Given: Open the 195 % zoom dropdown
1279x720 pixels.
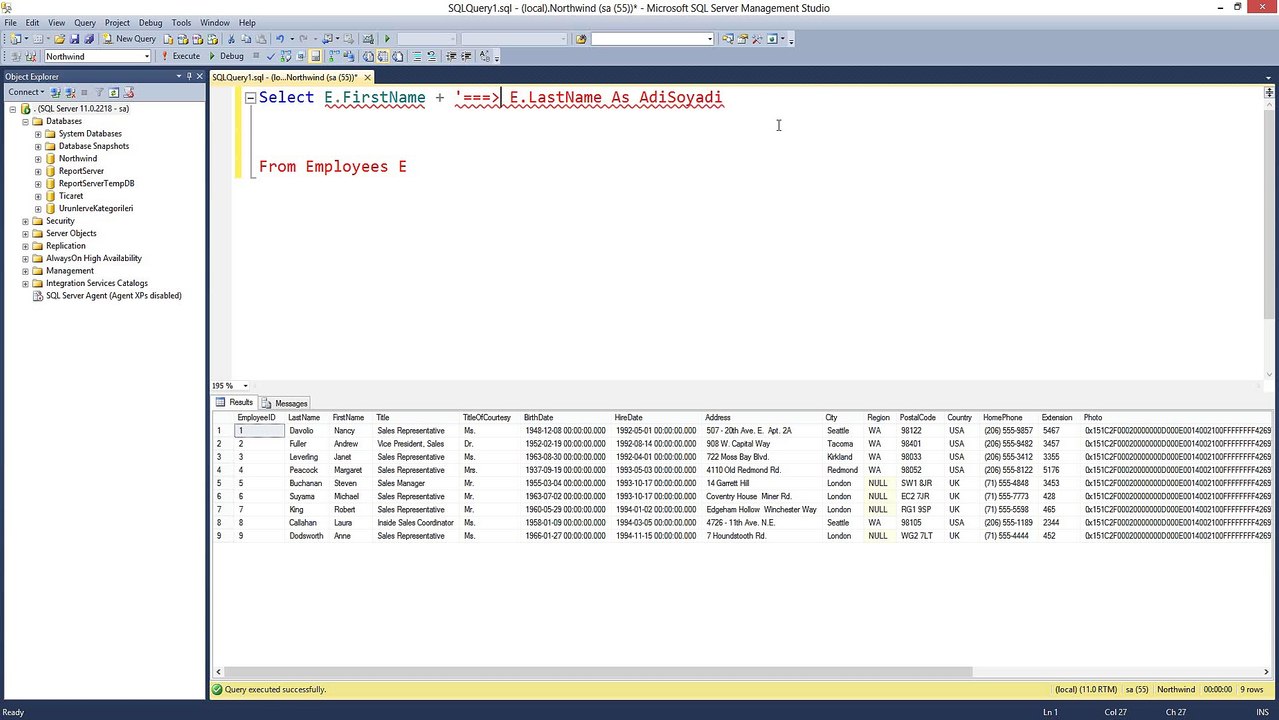Looking at the screenshot, I should pyautogui.click(x=245, y=386).
